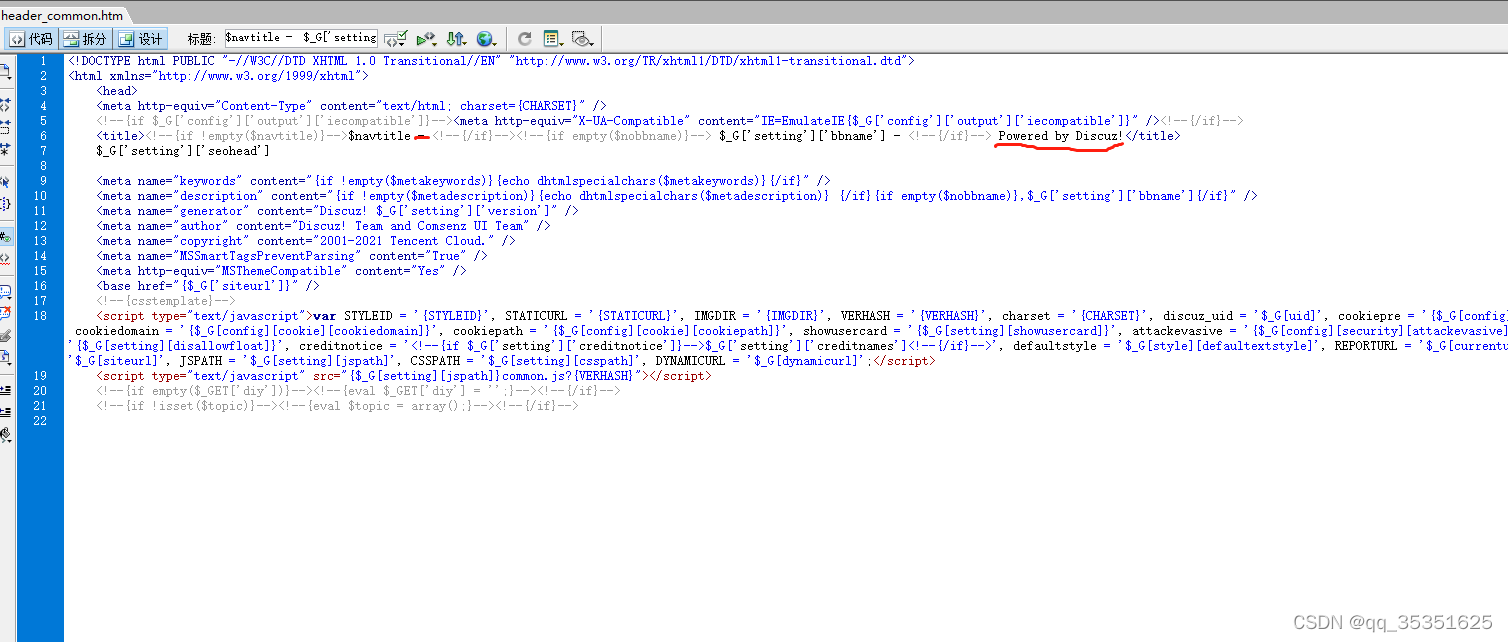
Task: Switch to Code view (代码)
Action: (x=31, y=39)
